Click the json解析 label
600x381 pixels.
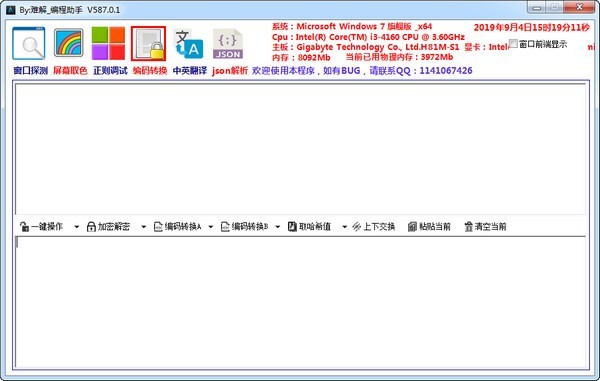pyautogui.click(x=230, y=71)
